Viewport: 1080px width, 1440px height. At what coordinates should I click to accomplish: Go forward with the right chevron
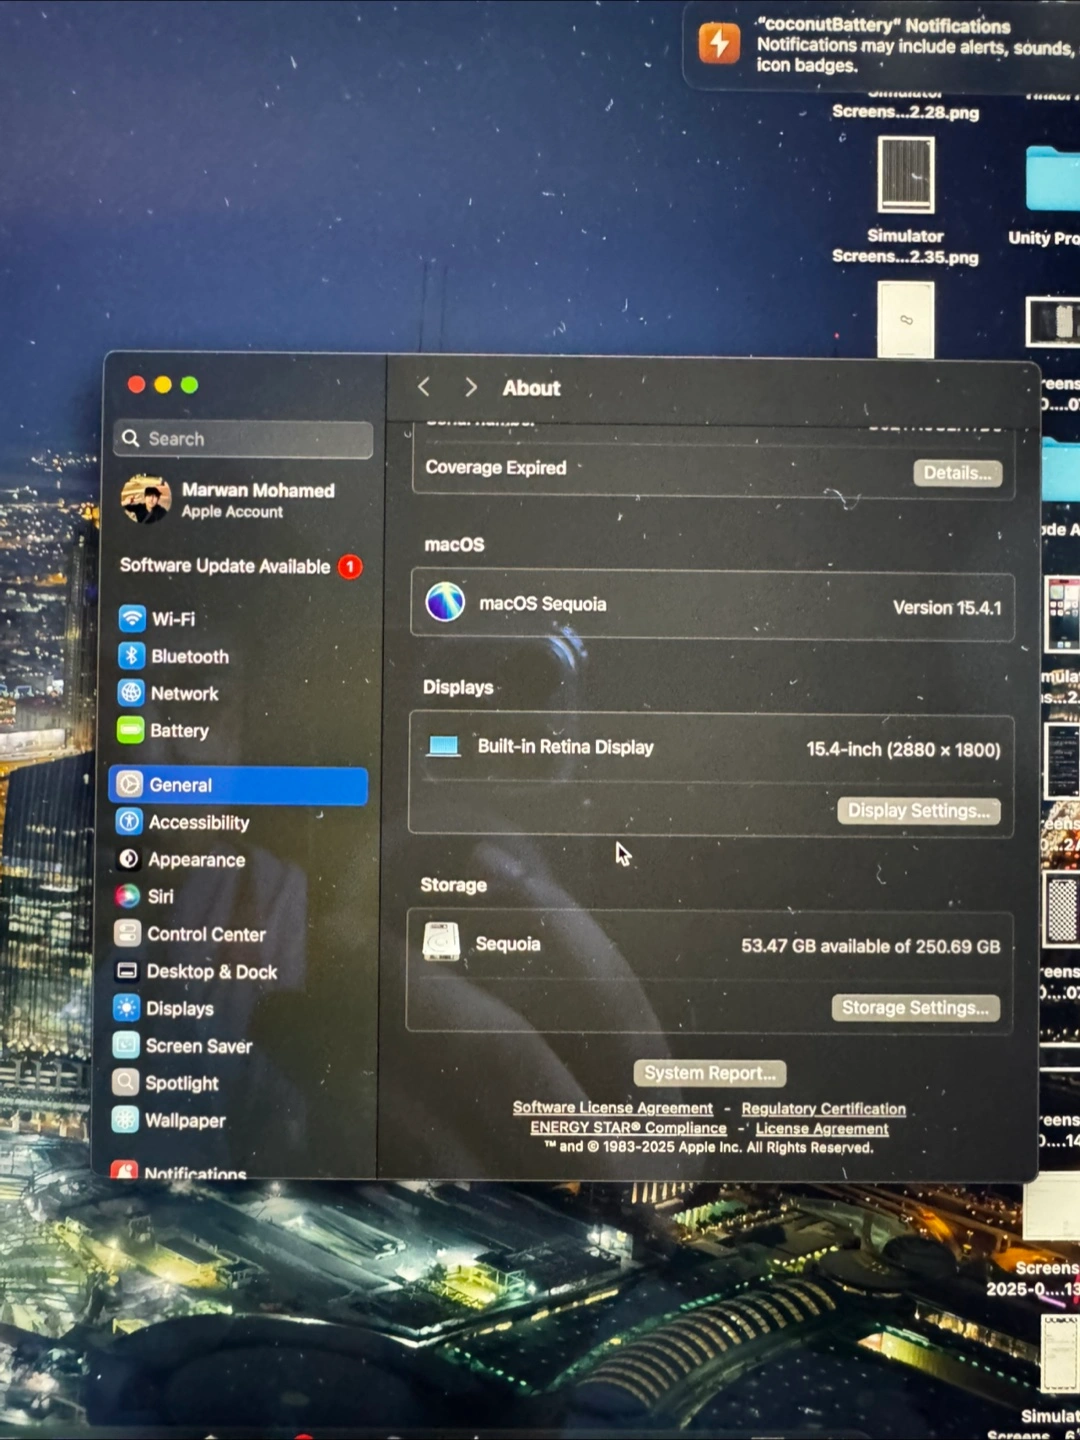point(470,387)
